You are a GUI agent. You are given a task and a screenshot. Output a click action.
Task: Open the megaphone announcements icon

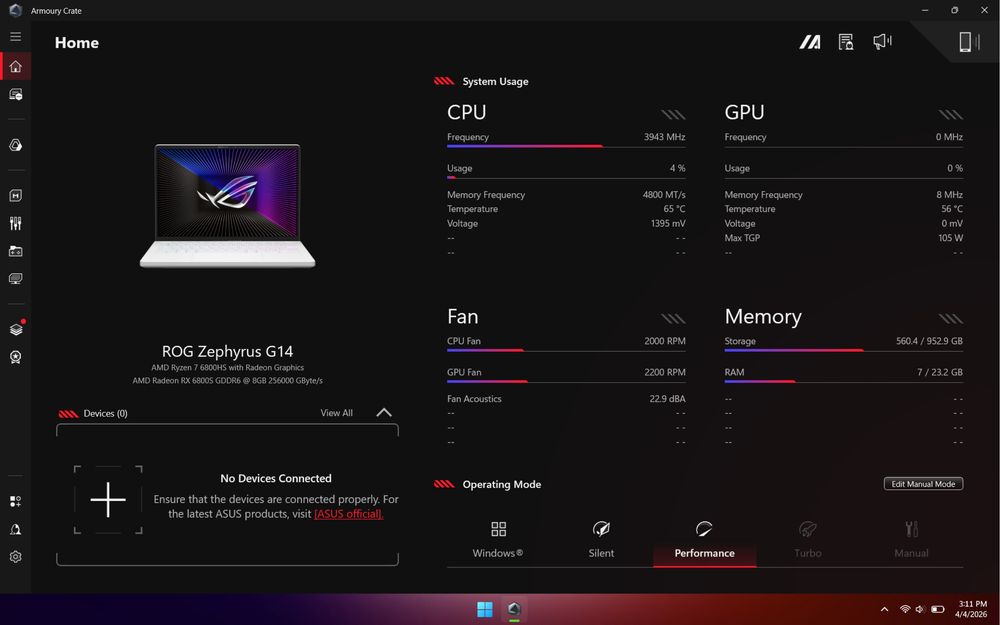click(x=883, y=42)
